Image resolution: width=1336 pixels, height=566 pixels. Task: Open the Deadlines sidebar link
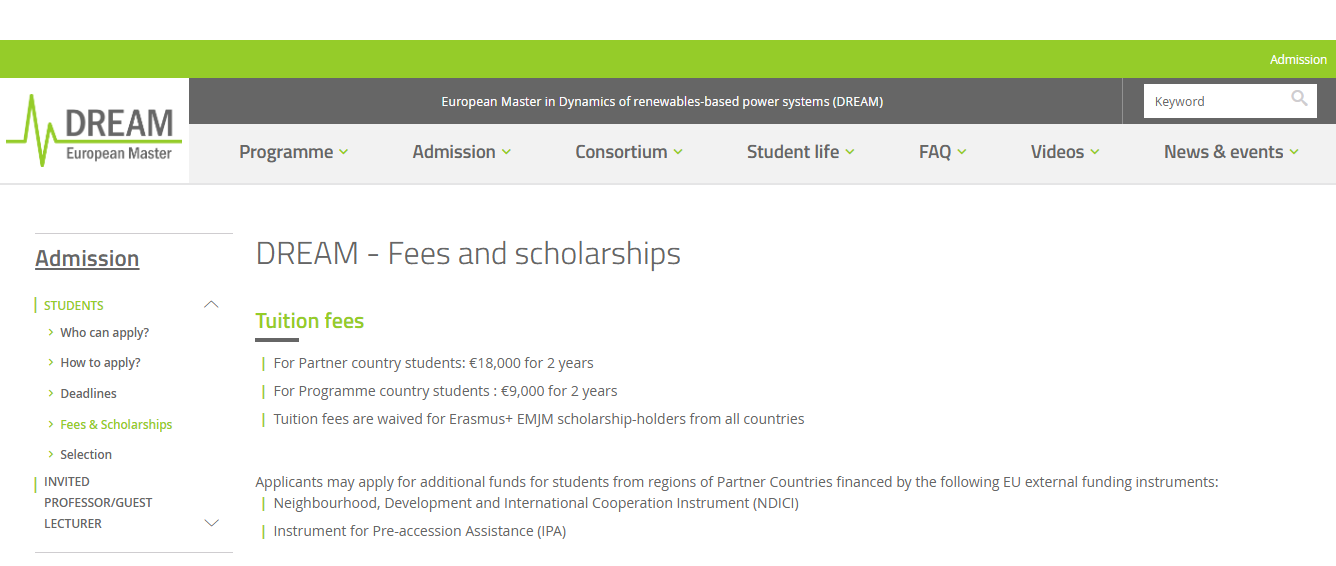pyautogui.click(x=88, y=394)
